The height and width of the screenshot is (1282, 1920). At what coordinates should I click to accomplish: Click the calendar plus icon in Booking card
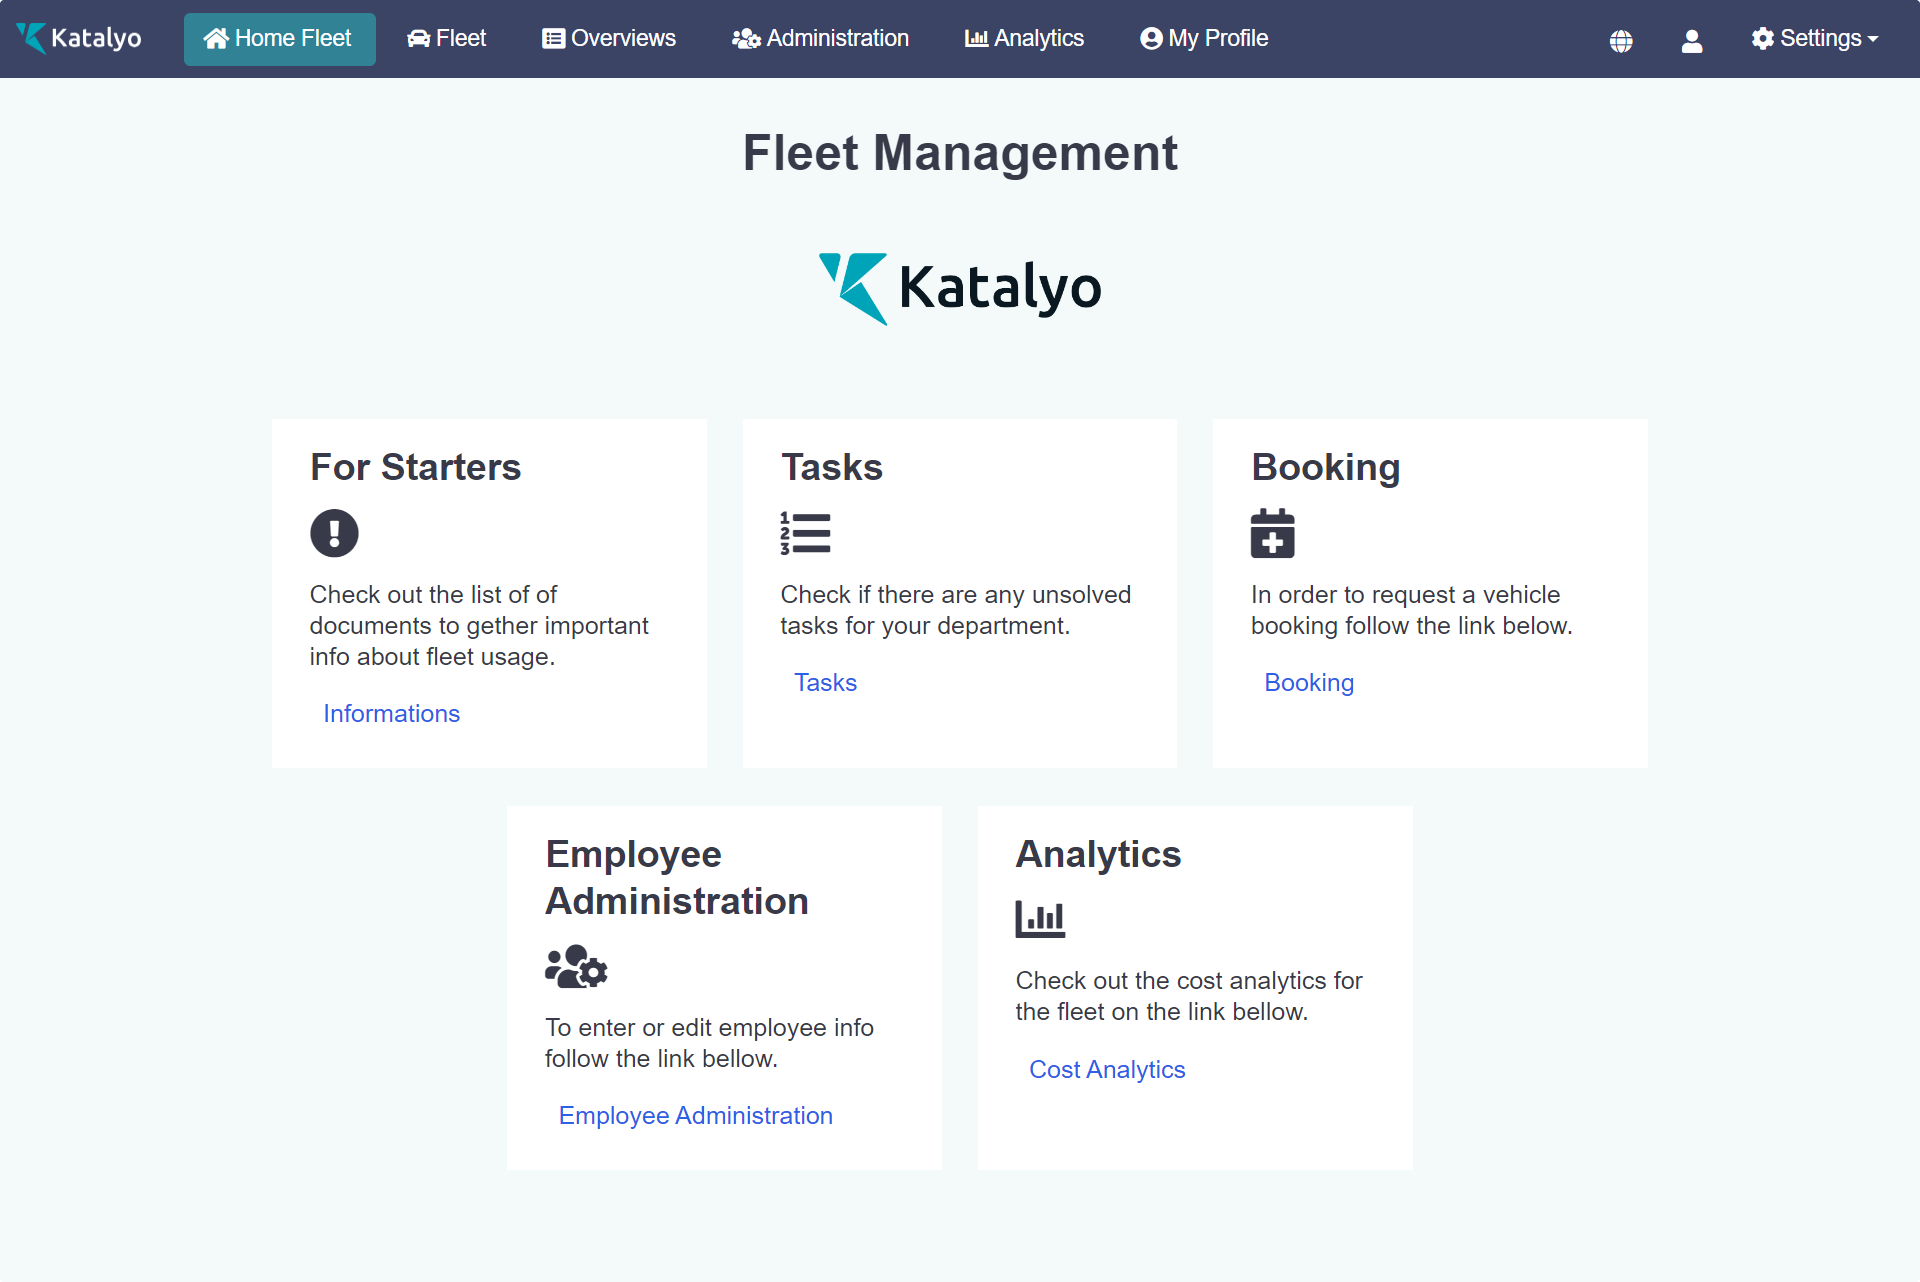[x=1272, y=533]
